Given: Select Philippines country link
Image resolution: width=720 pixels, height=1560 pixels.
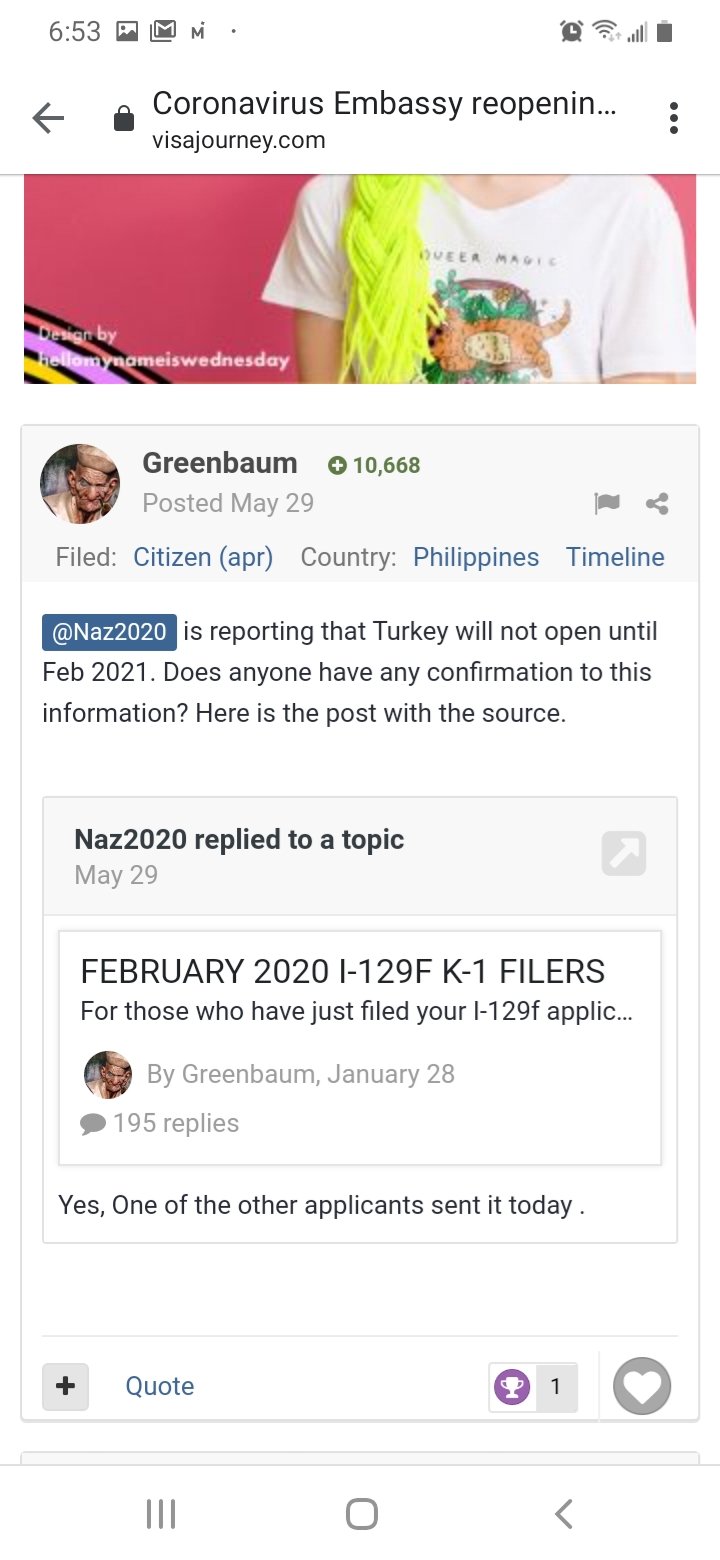Looking at the screenshot, I should pos(476,557).
